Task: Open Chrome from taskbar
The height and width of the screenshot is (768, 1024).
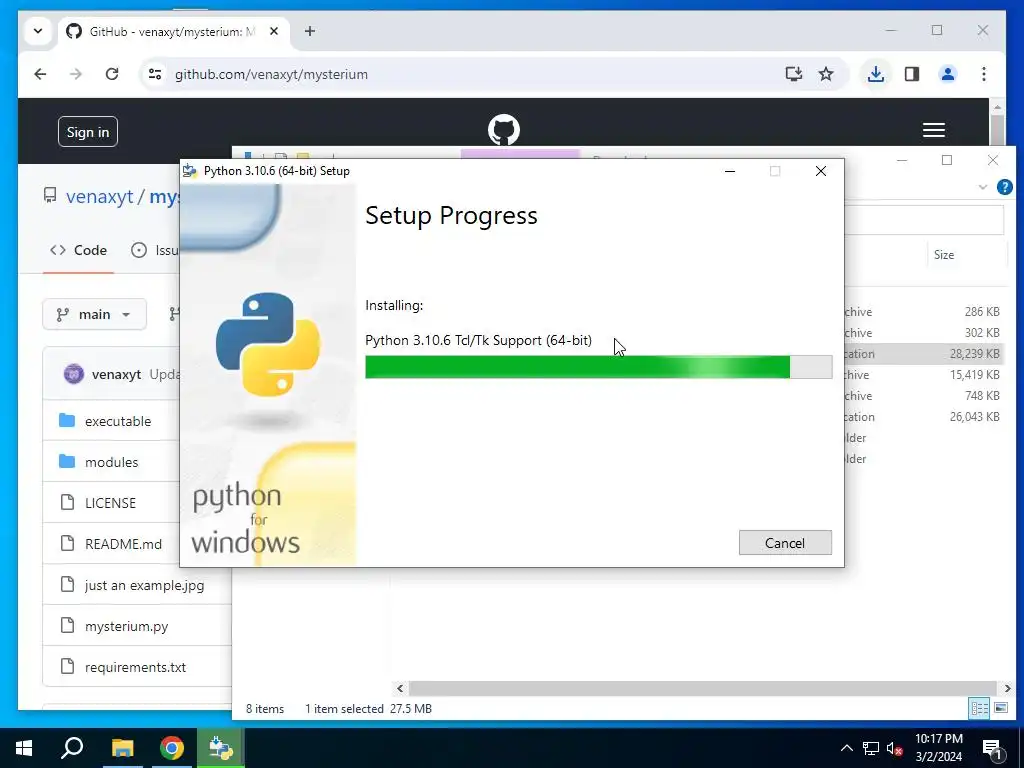Action: tap(172, 748)
